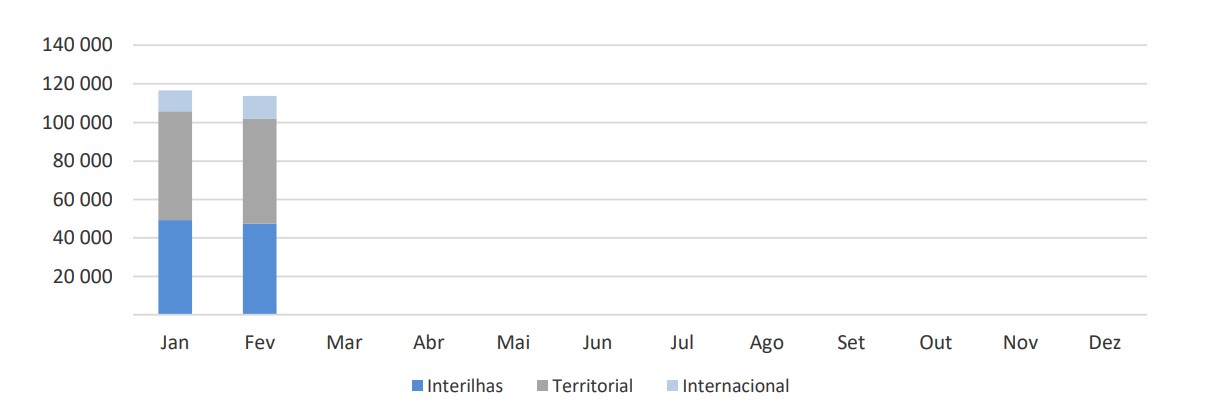Click the blue Interilhas segment of Jan bar
This screenshot has height=416, width=1206.
pyautogui.click(x=175, y=267)
